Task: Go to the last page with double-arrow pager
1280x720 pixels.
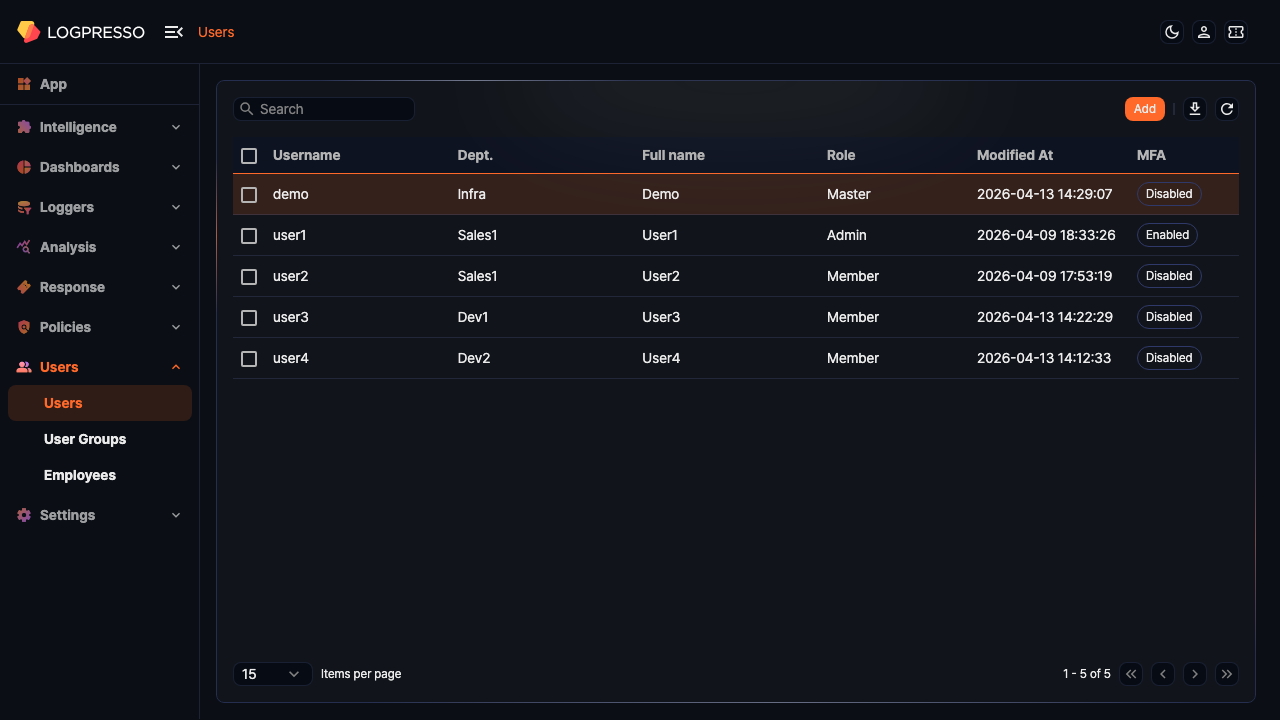Action: 1227,674
